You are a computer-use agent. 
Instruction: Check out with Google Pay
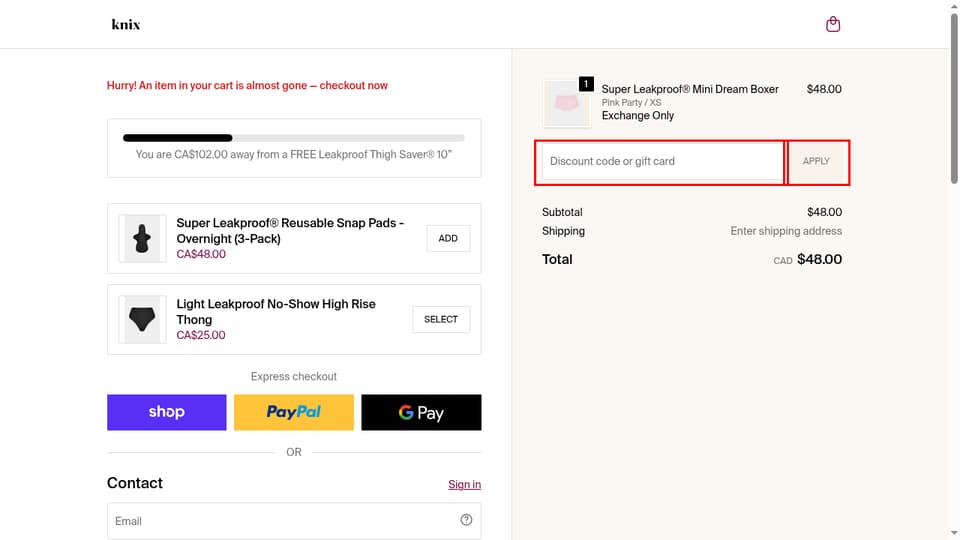(x=421, y=412)
